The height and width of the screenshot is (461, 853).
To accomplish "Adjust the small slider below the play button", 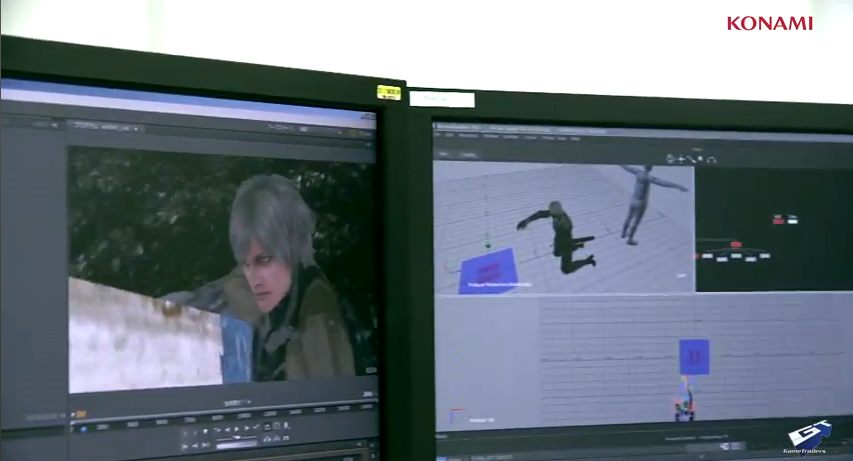I will point(237,438).
